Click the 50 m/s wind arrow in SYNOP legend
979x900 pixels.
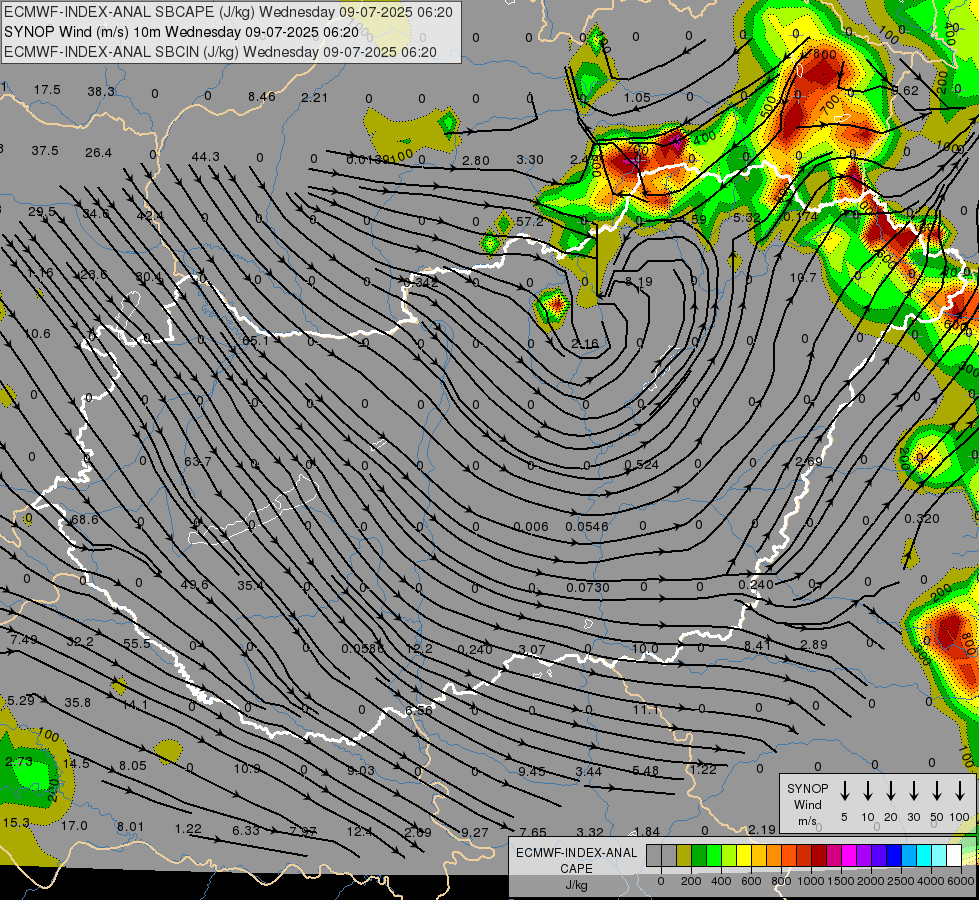(x=937, y=791)
